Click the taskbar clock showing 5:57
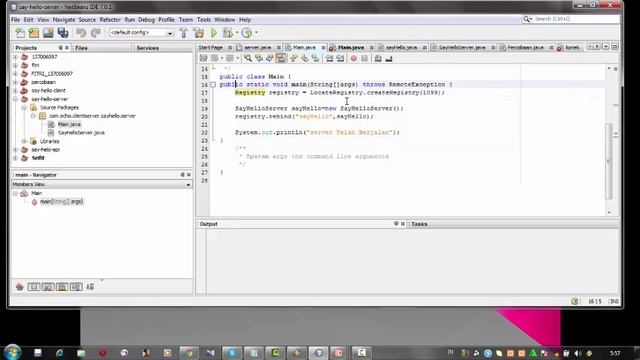 pos(615,353)
